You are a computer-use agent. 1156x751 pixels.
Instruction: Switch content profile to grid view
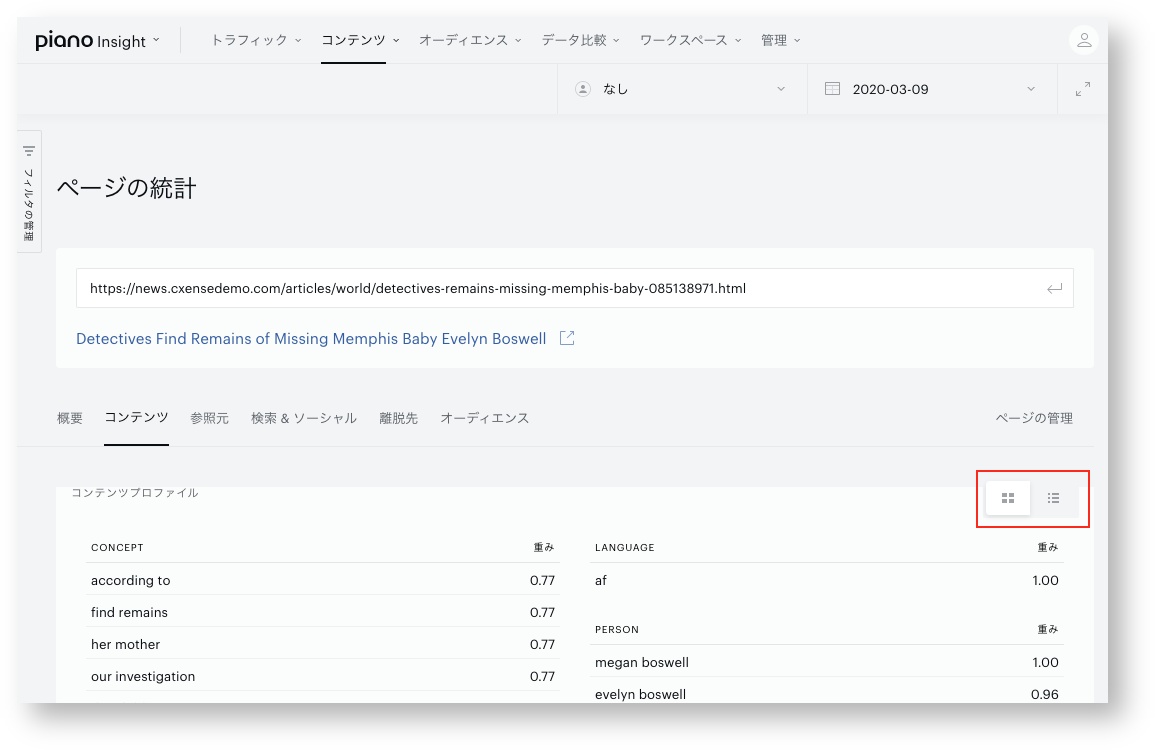coord(1008,498)
